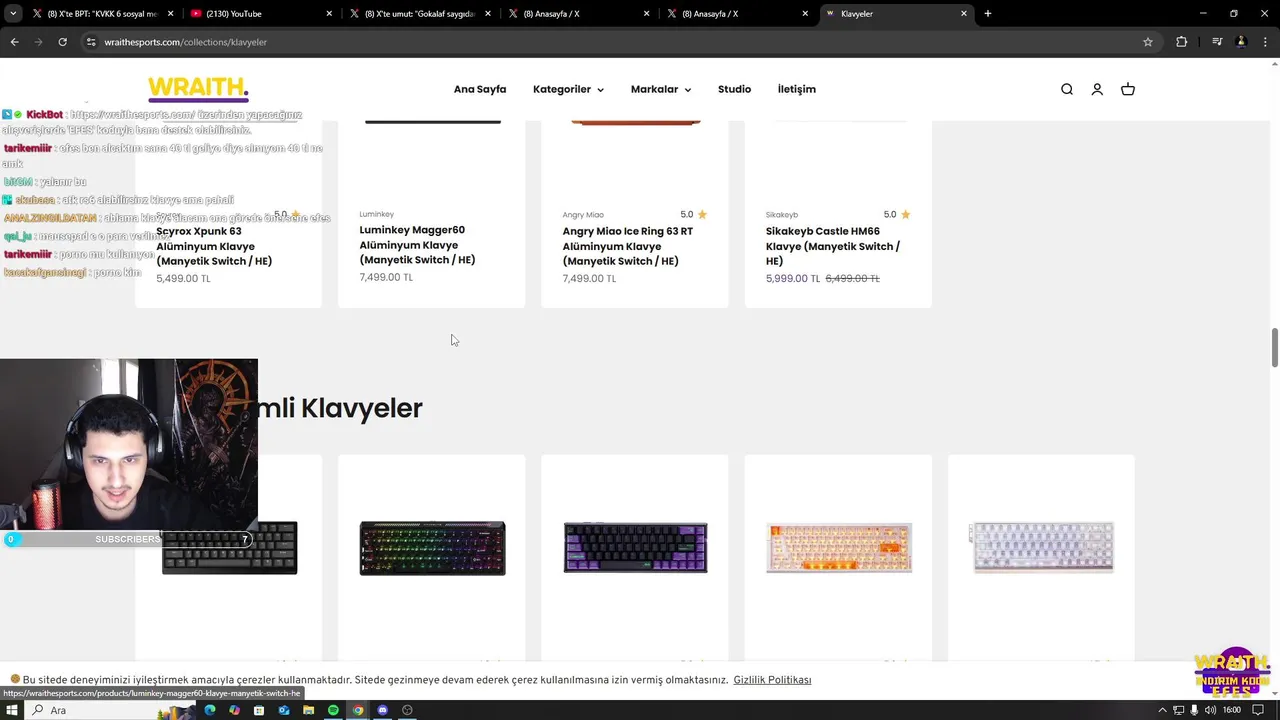Go to Ana Sayfa in the navigation
The height and width of the screenshot is (720, 1280).
pyautogui.click(x=480, y=89)
